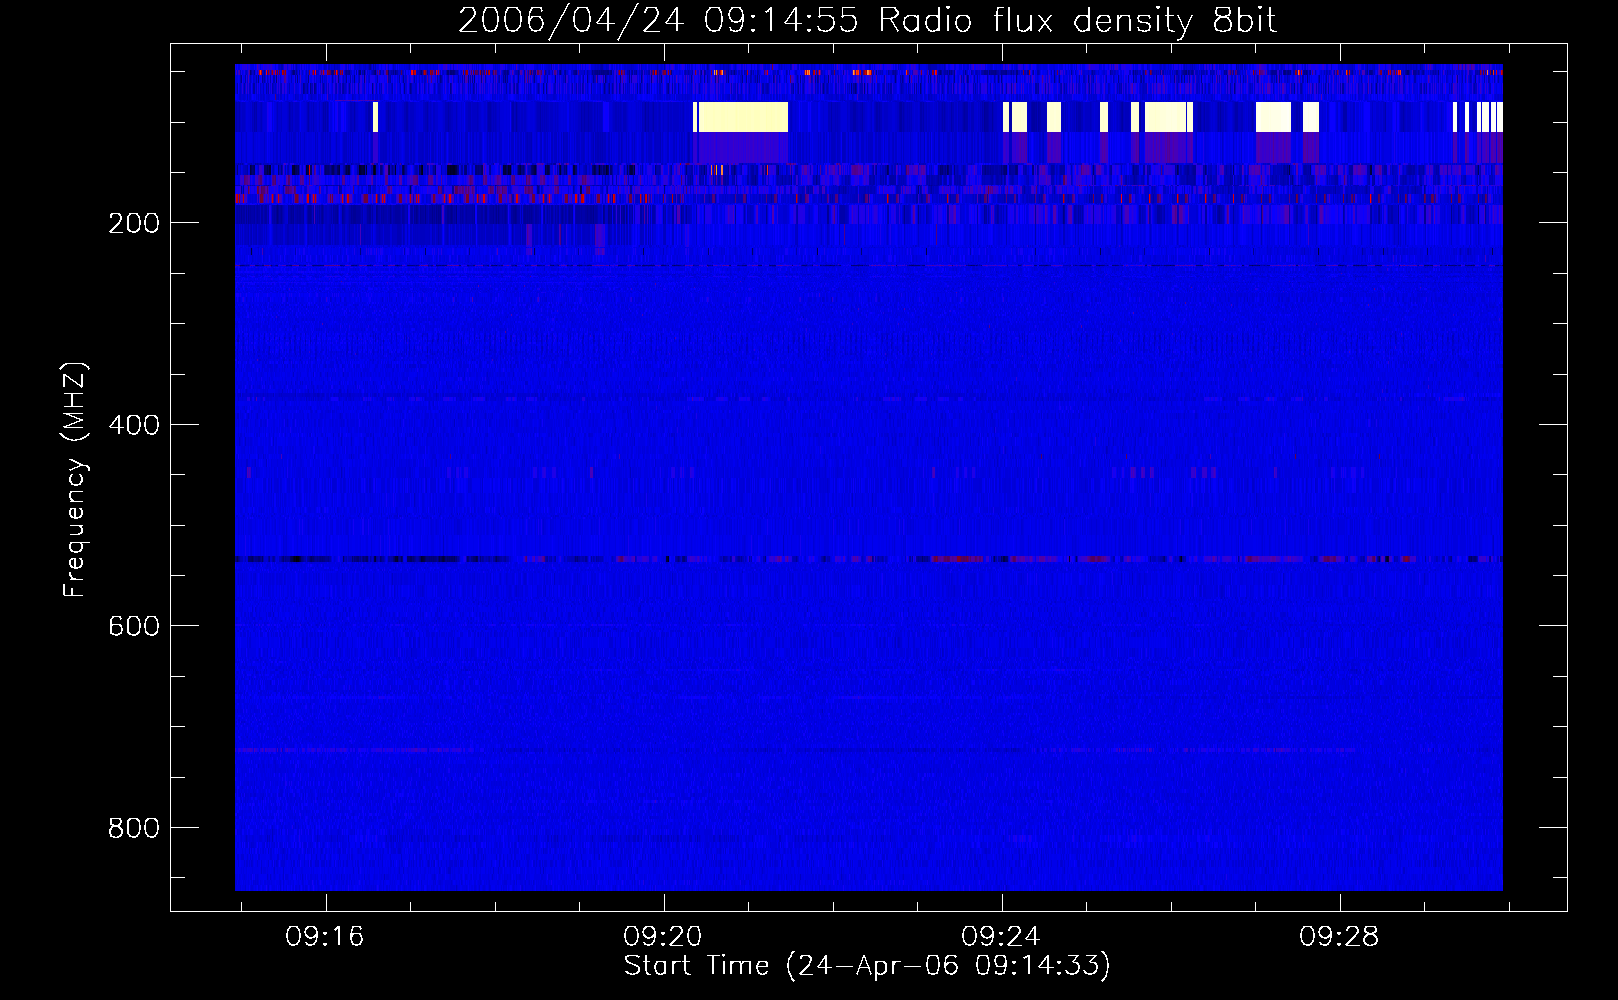Click the 09:28 time tick label

click(x=1339, y=937)
